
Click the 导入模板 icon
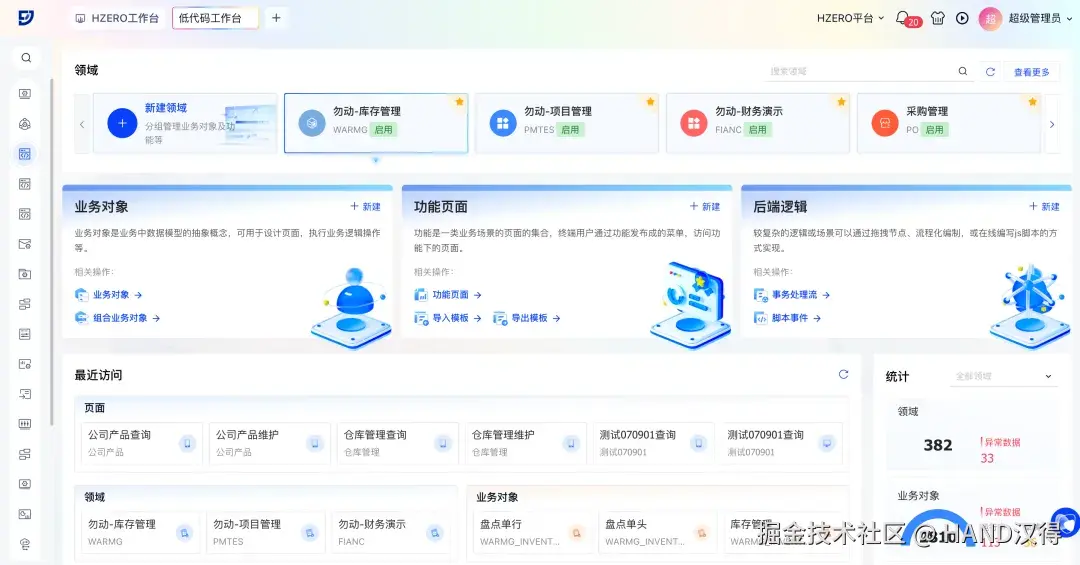[421, 318]
